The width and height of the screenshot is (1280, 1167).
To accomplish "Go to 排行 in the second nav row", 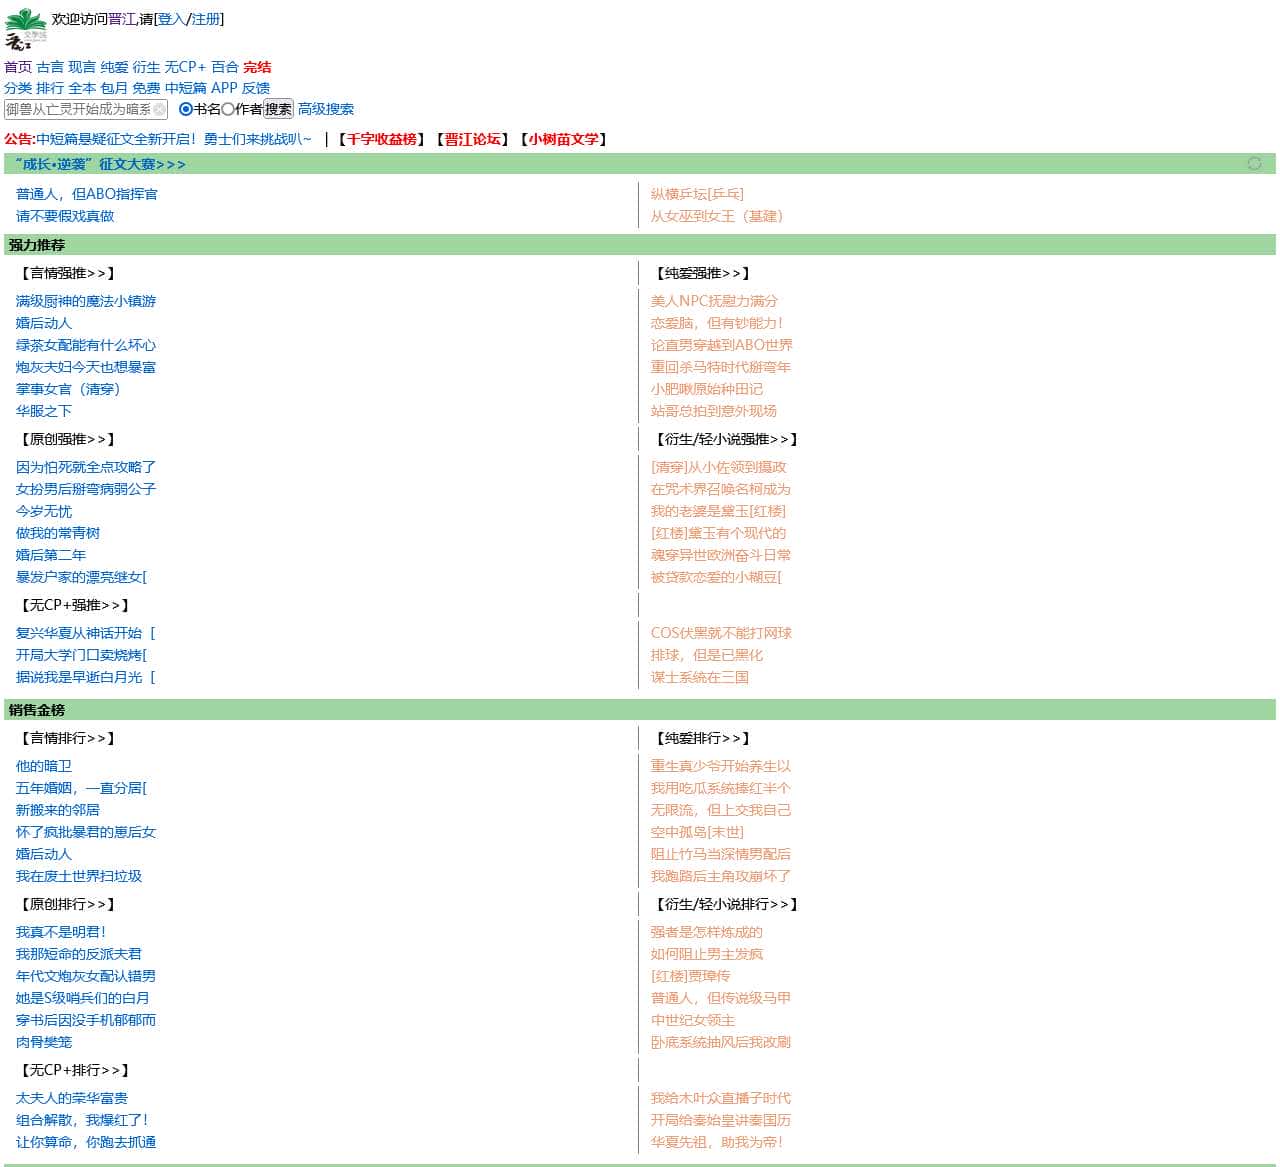I will pos(50,88).
